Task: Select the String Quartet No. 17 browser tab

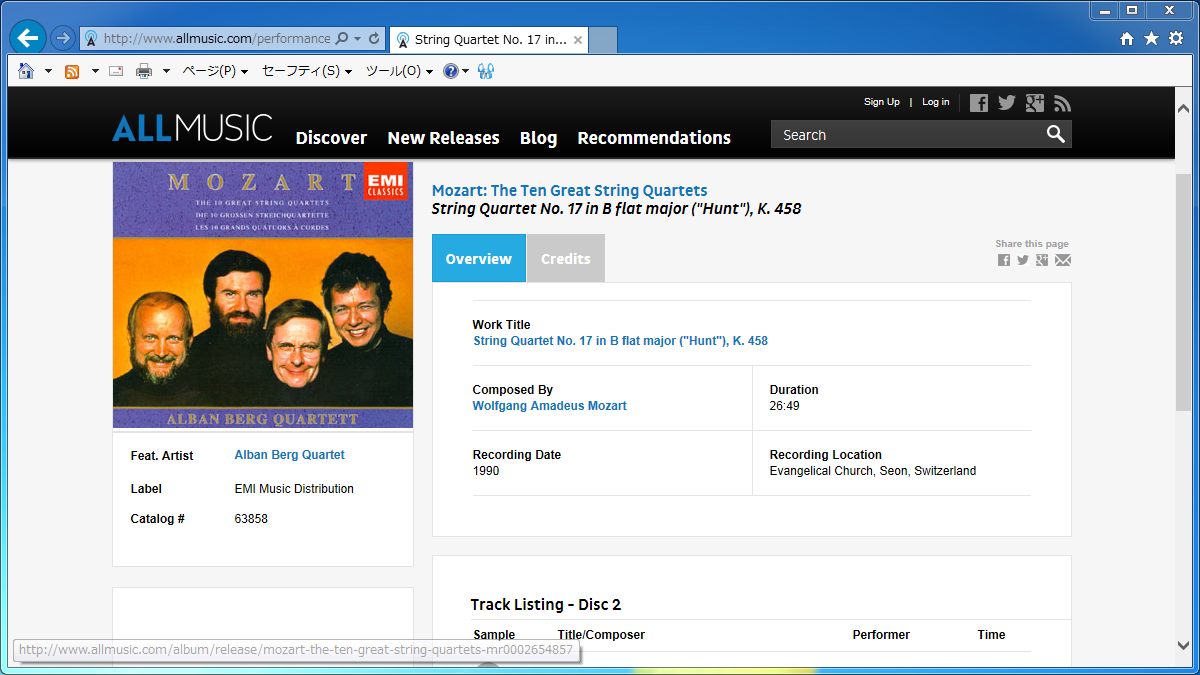Action: tap(490, 40)
